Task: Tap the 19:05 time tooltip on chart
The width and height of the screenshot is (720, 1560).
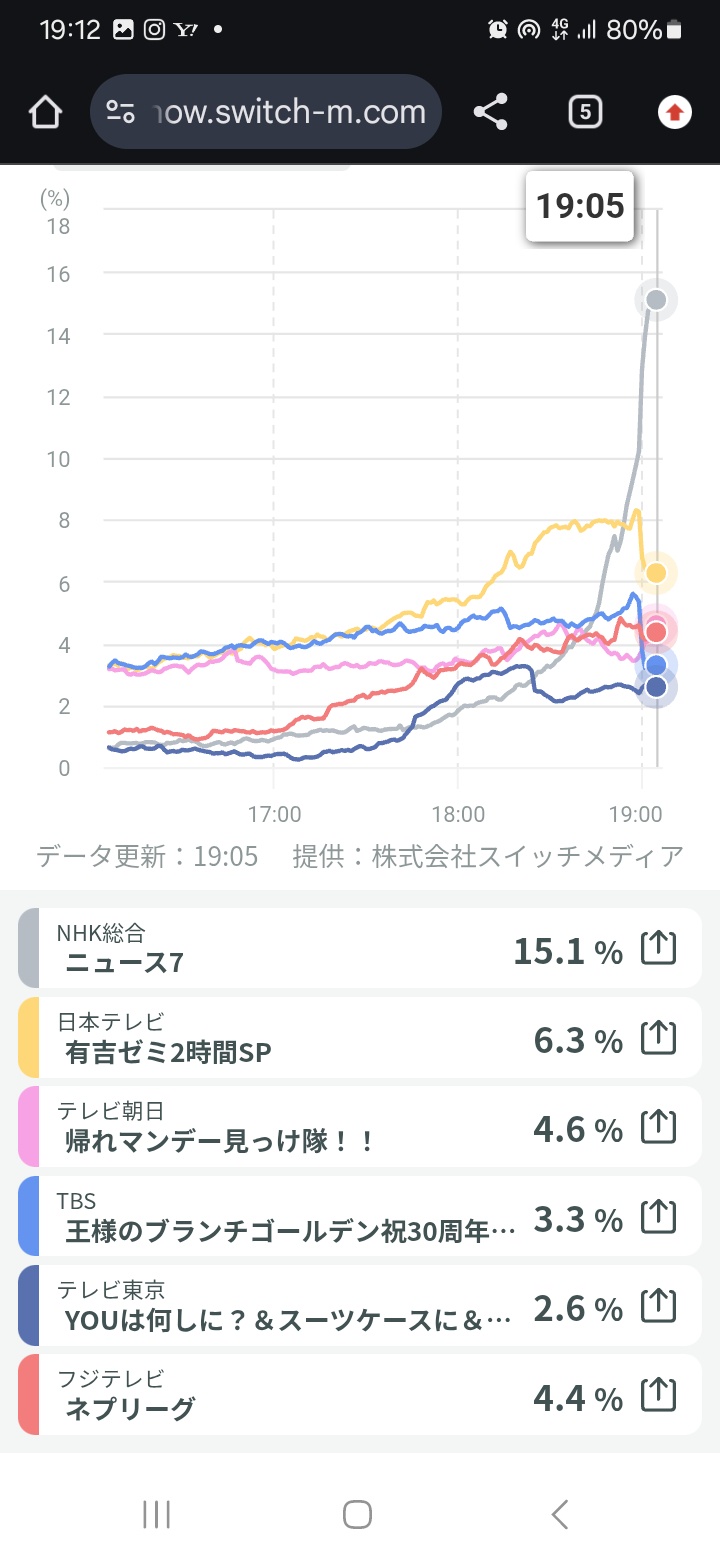Action: tap(580, 206)
